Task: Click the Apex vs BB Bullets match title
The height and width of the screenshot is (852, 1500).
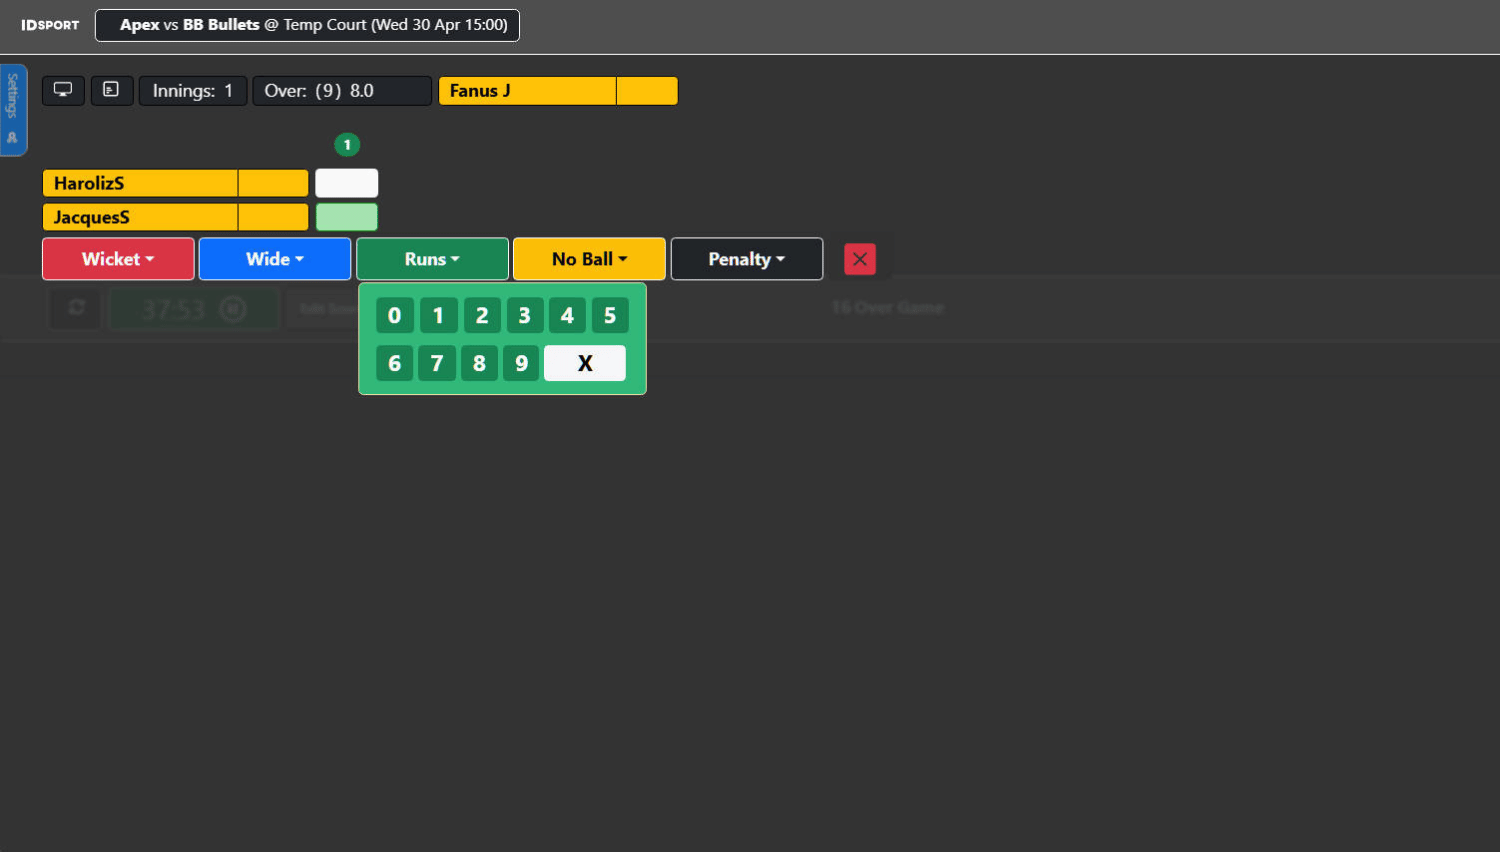Action: point(307,25)
